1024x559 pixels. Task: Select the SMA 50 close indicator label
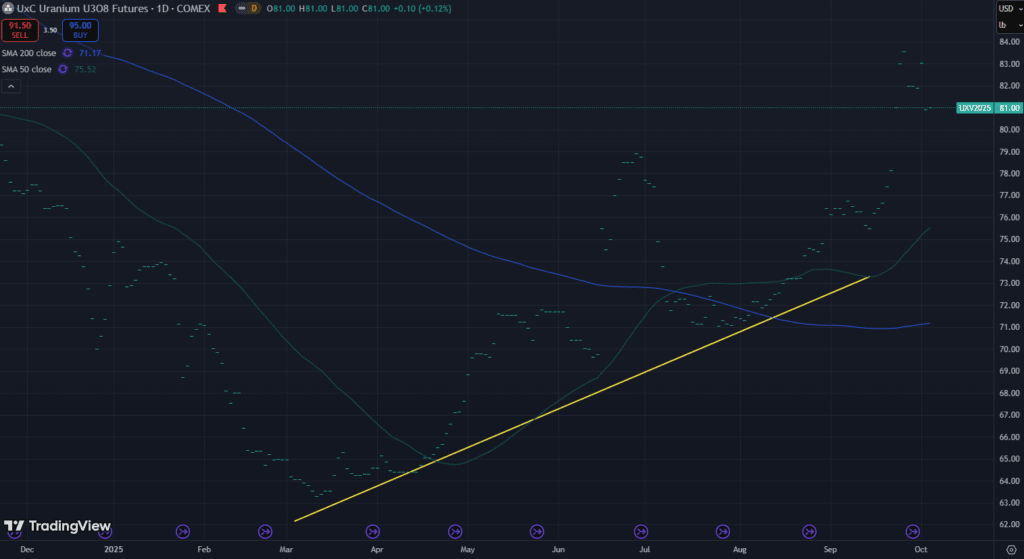point(25,69)
